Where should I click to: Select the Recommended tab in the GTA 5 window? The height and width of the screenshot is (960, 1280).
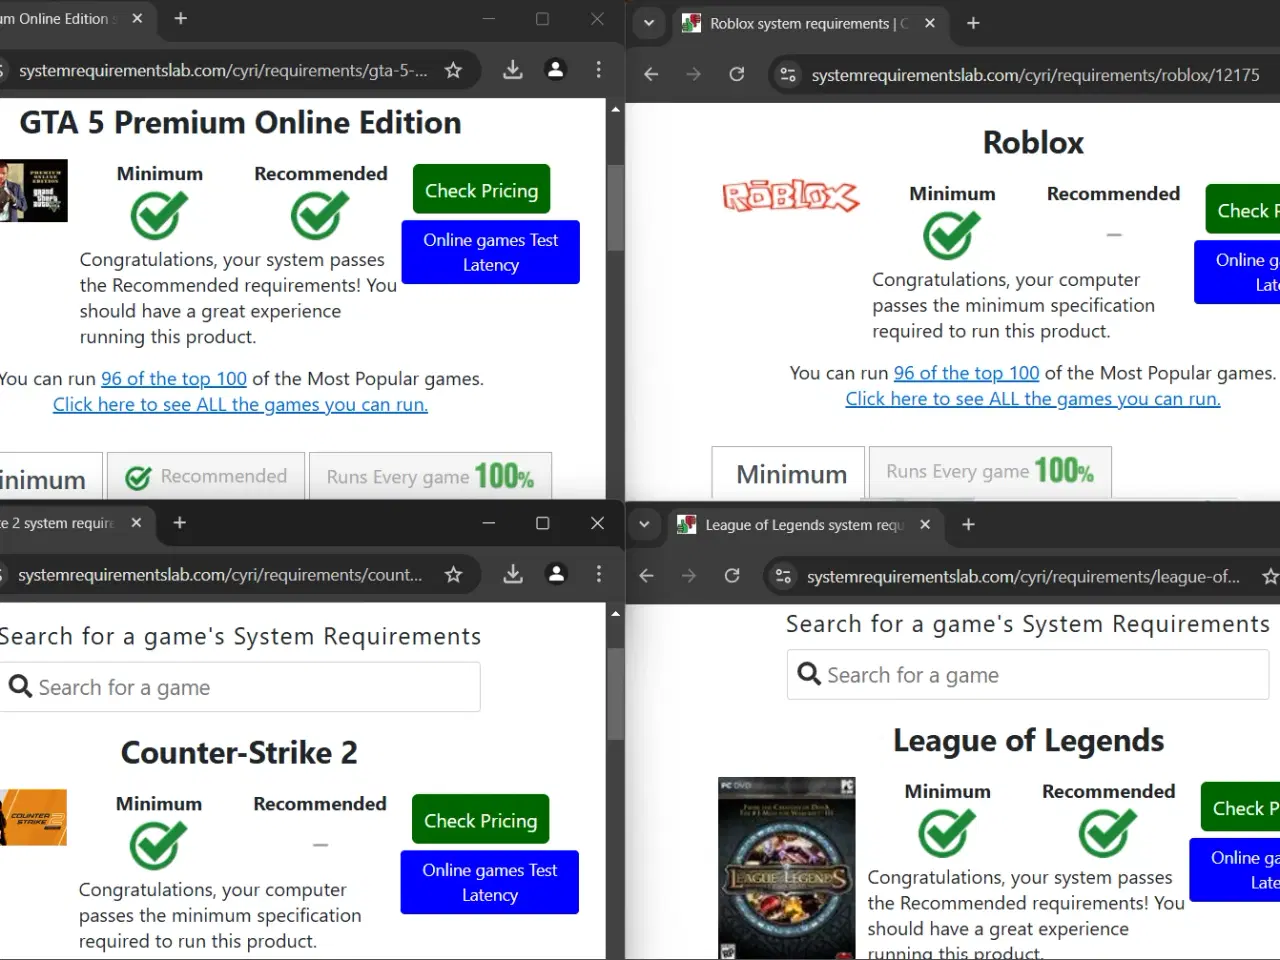(x=207, y=477)
